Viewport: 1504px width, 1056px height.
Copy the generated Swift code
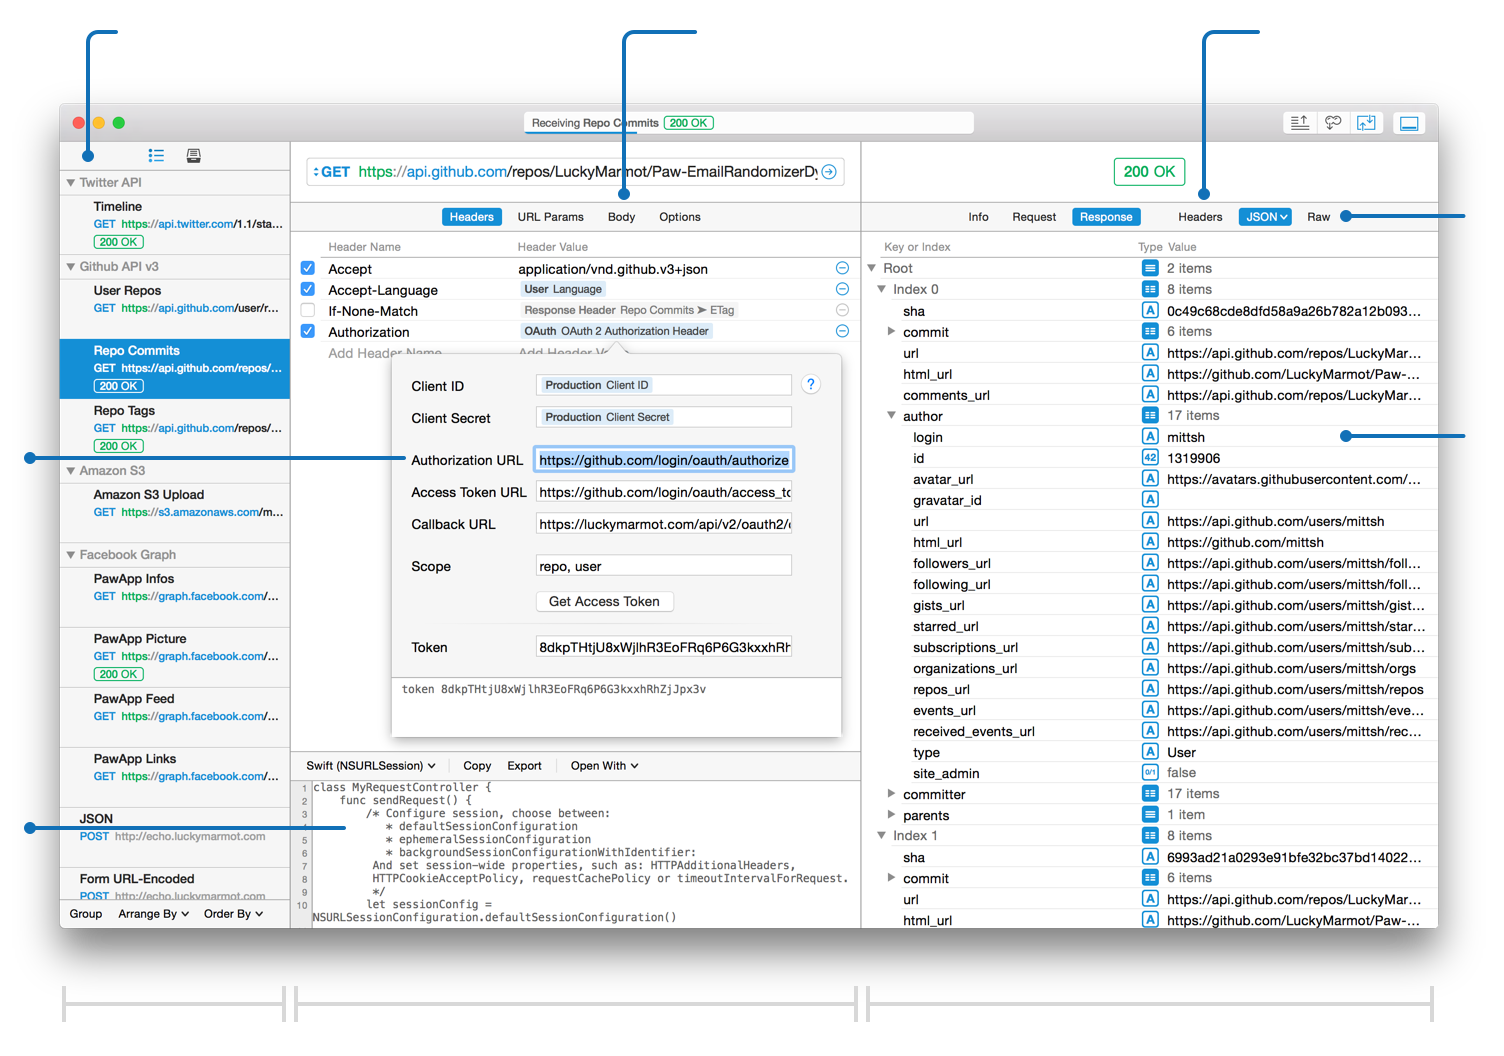[x=477, y=766]
